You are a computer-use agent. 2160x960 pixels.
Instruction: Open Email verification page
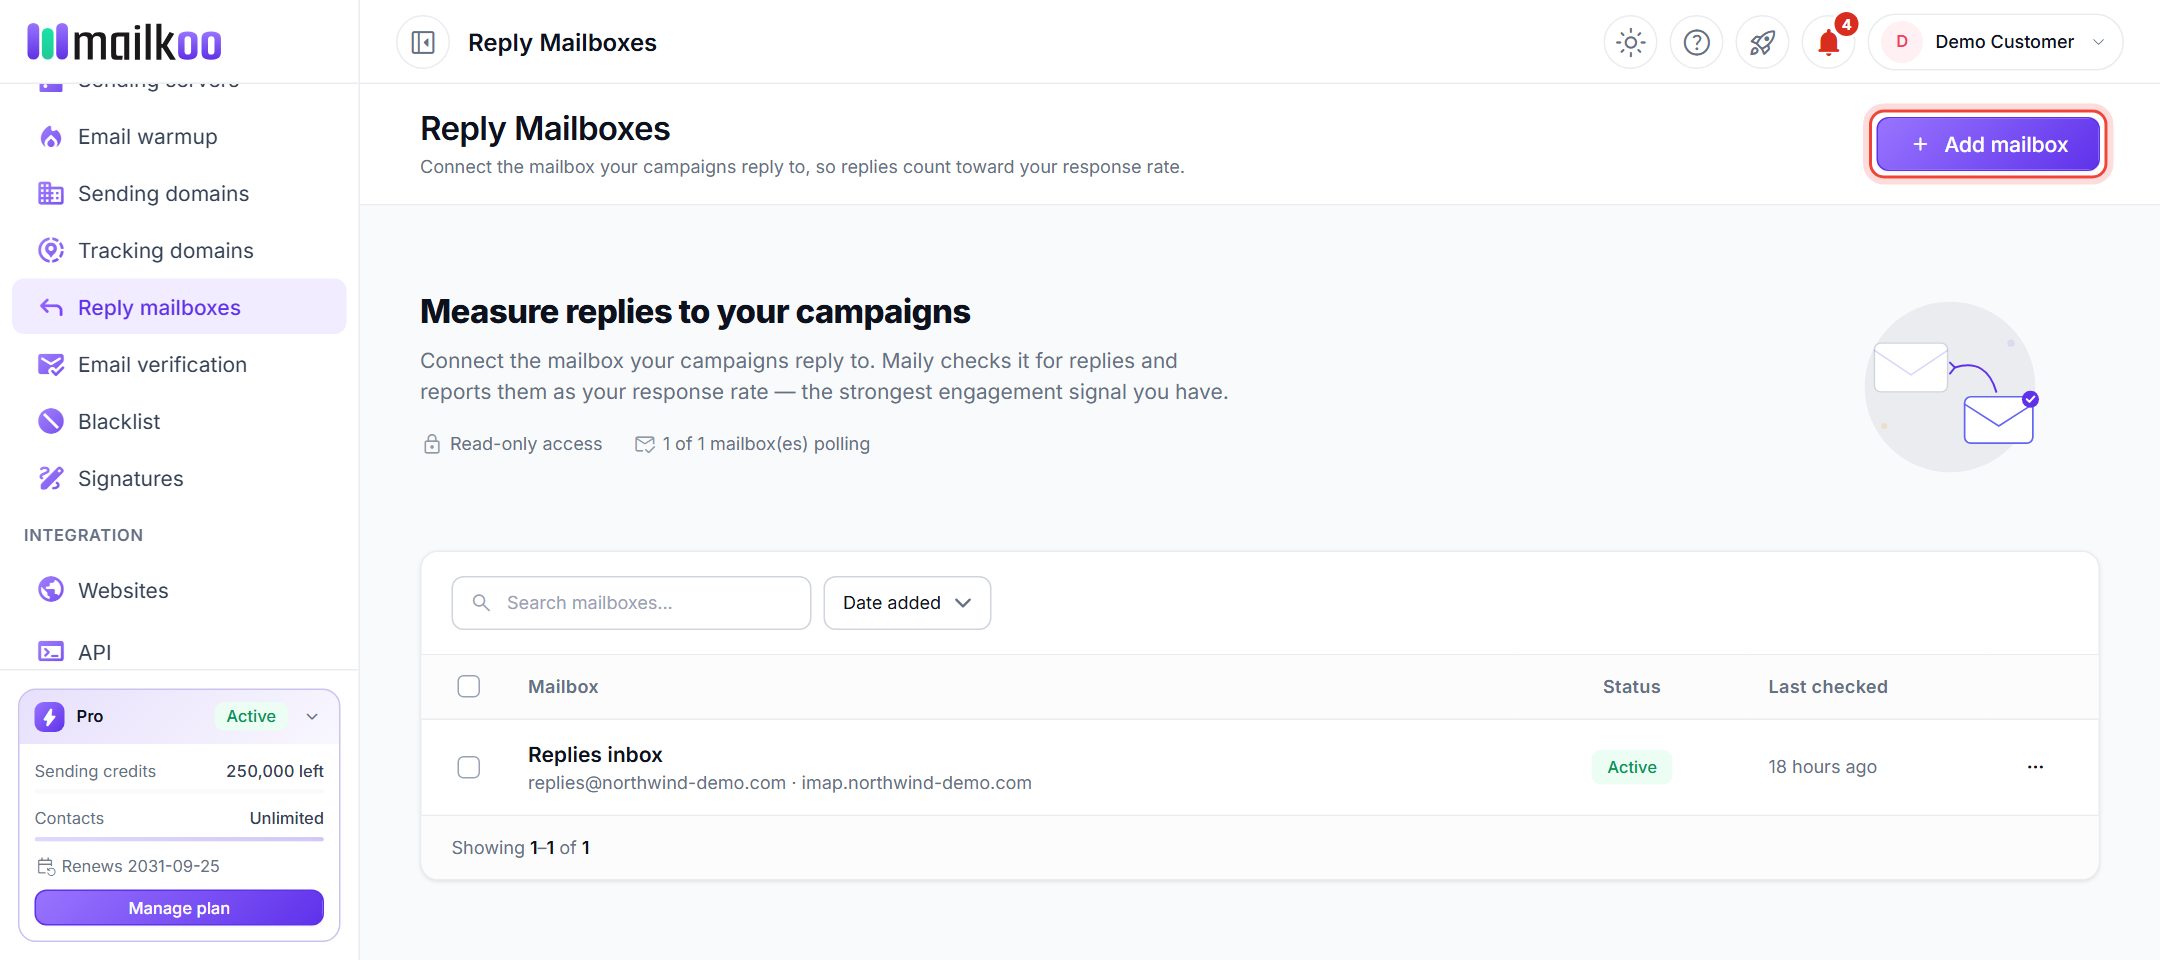179,365
